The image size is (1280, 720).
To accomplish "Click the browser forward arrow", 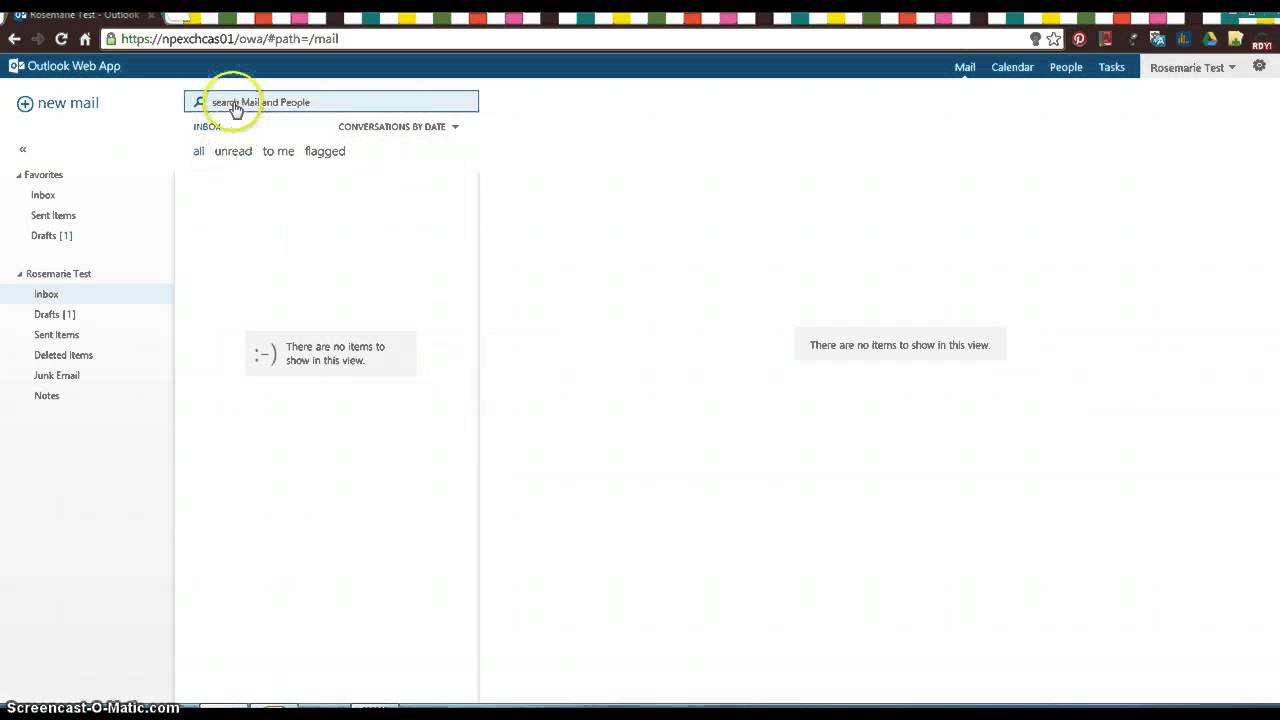I will point(38,39).
